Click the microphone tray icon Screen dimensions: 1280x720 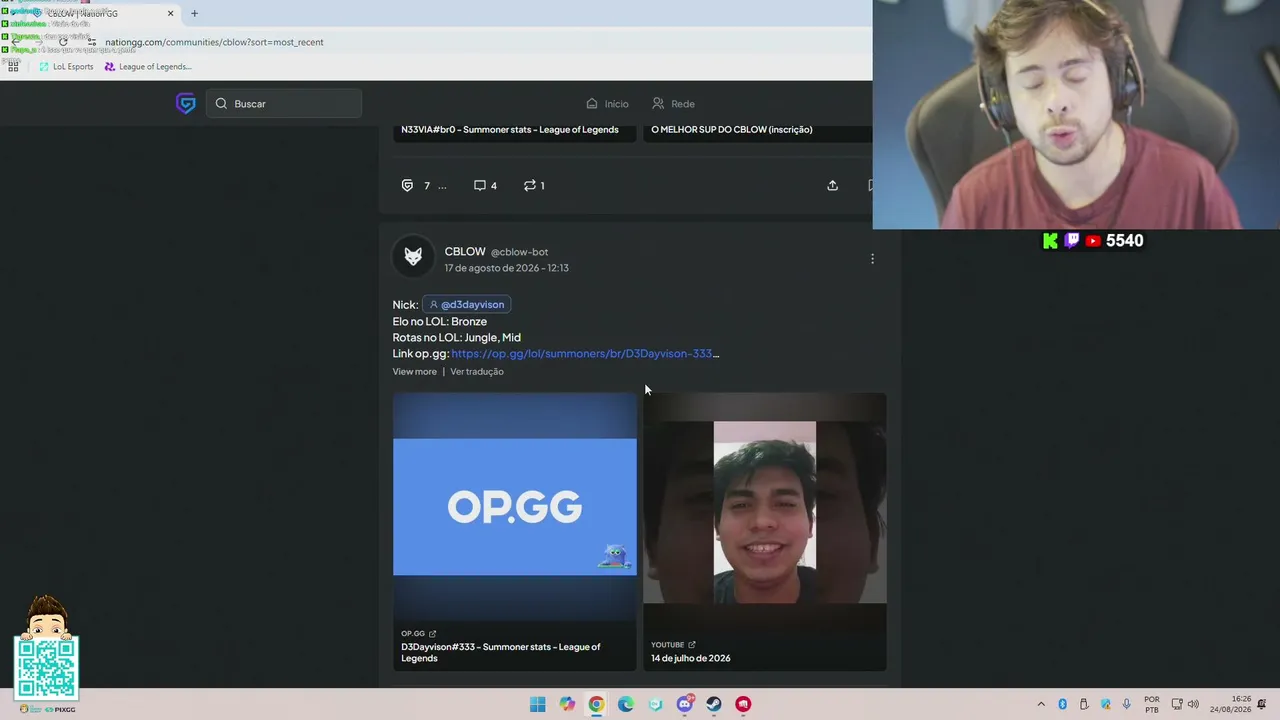tap(1127, 704)
